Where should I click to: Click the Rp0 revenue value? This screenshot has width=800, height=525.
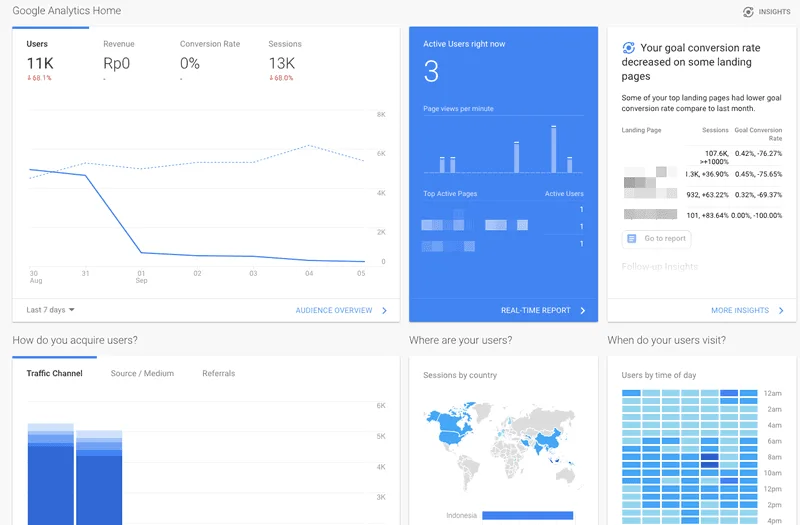[x=116, y=63]
